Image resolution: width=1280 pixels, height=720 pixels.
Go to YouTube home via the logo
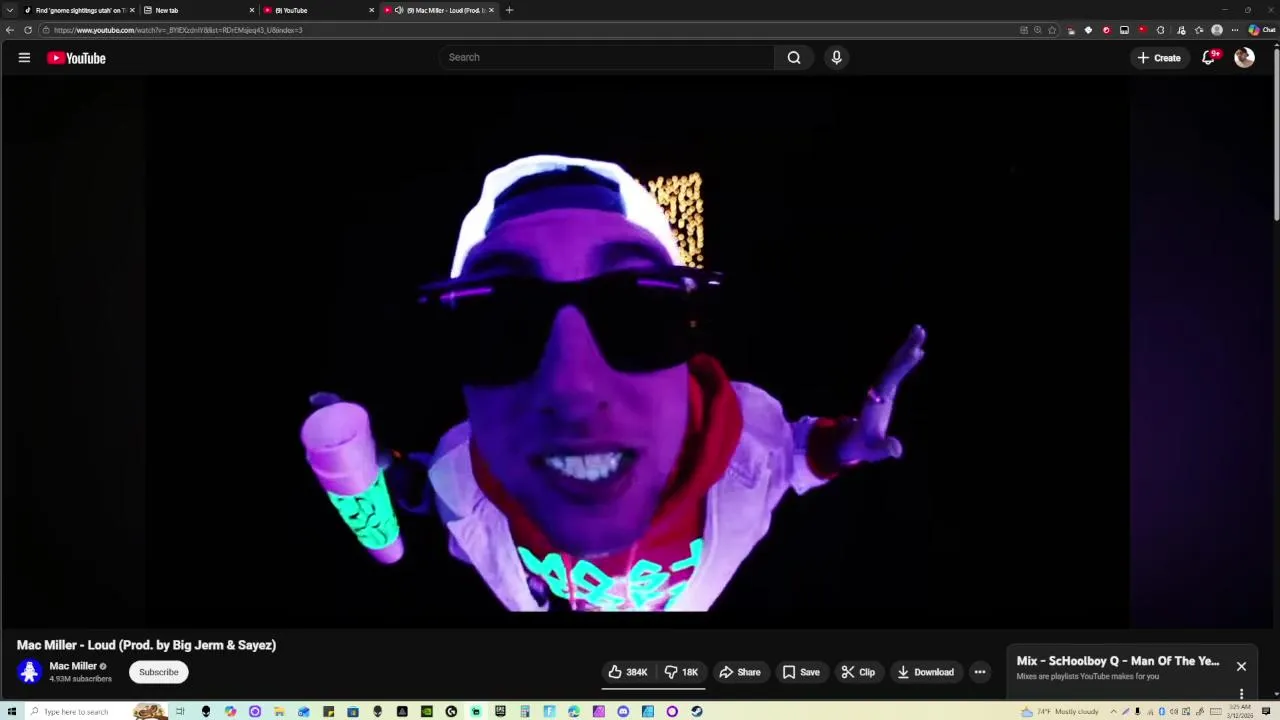[76, 58]
